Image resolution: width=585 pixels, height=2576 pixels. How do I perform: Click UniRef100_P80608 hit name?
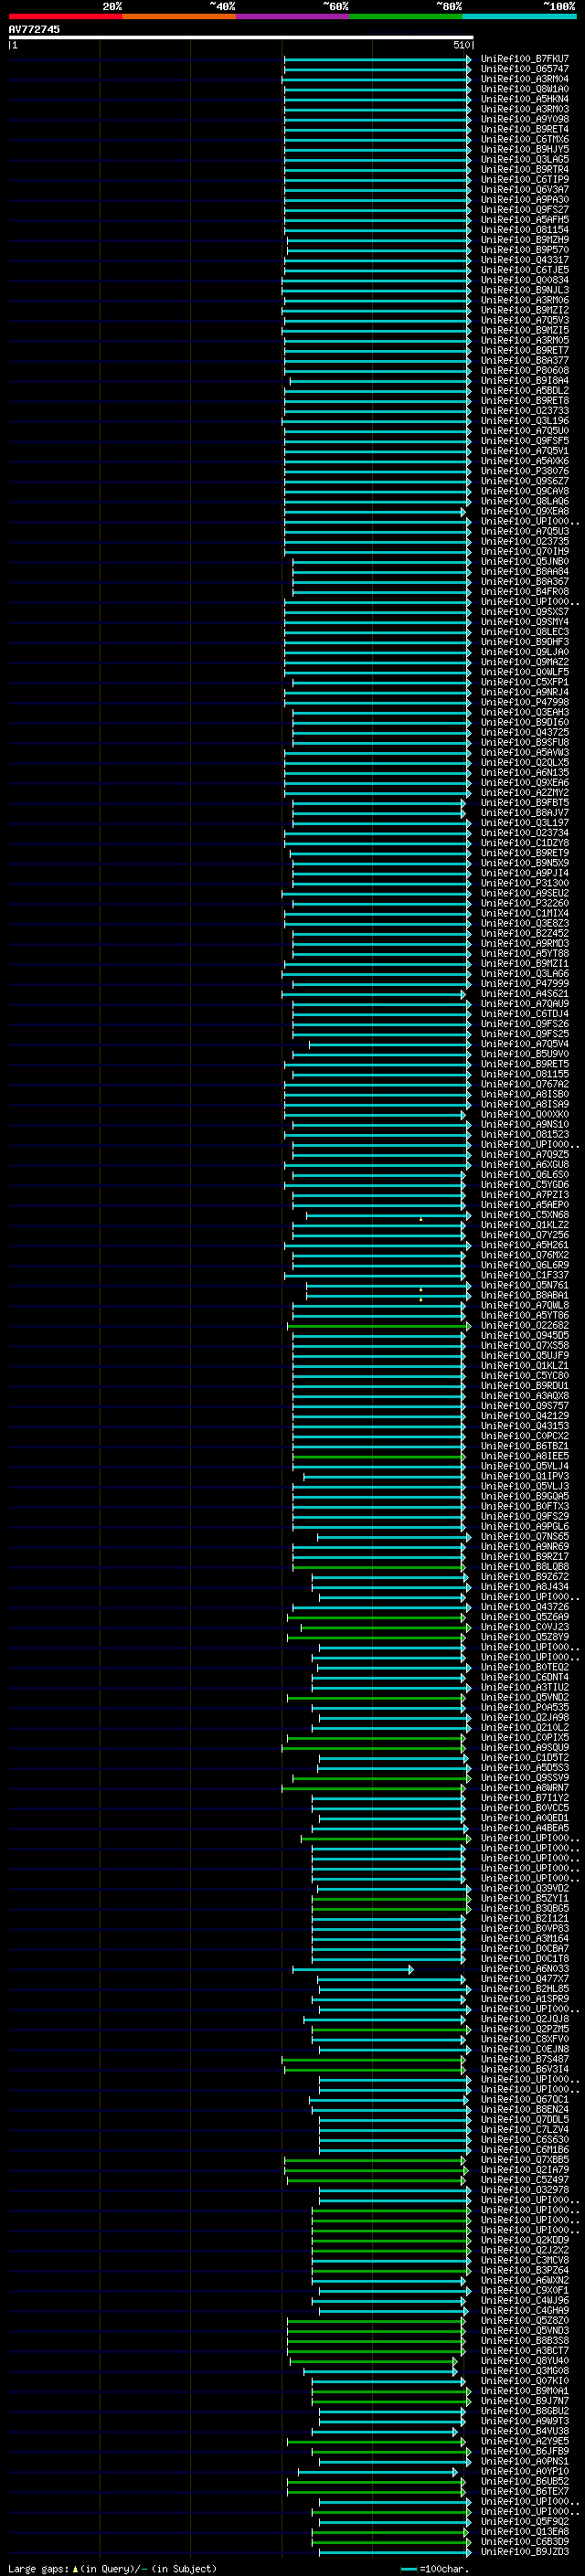(x=524, y=370)
